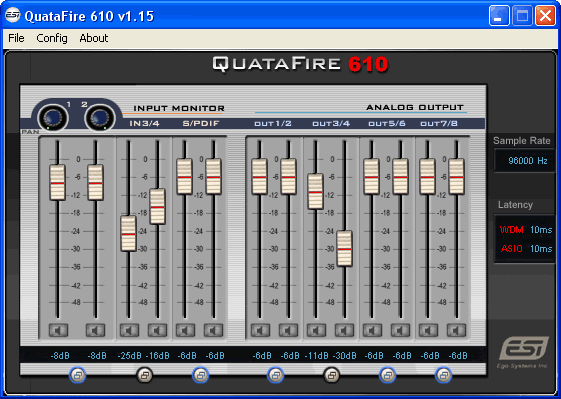Open the File menu
The width and height of the screenshot is (561, 399).
click(16, 38)
